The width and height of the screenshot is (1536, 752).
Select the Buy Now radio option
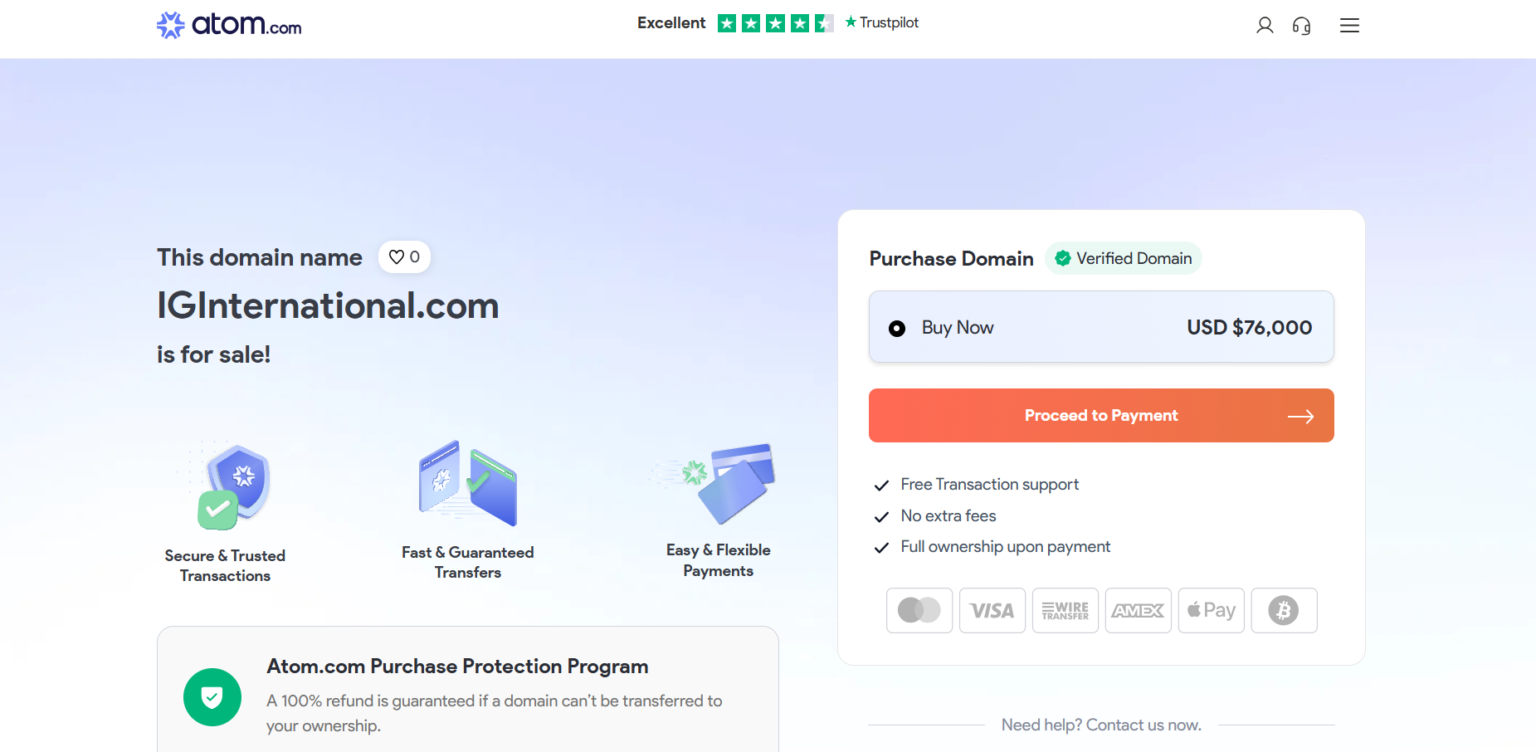897,328
